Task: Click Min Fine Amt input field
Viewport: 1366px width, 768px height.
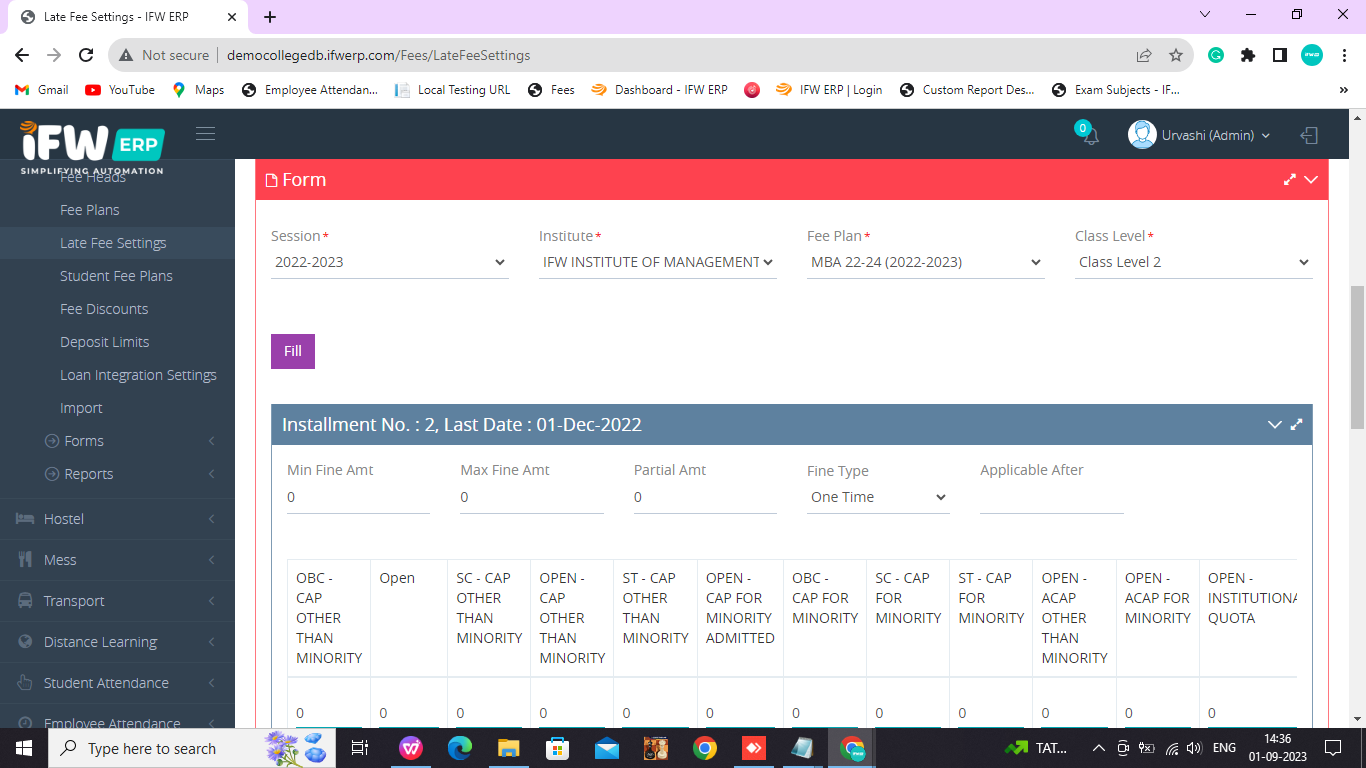Action: 358,497
